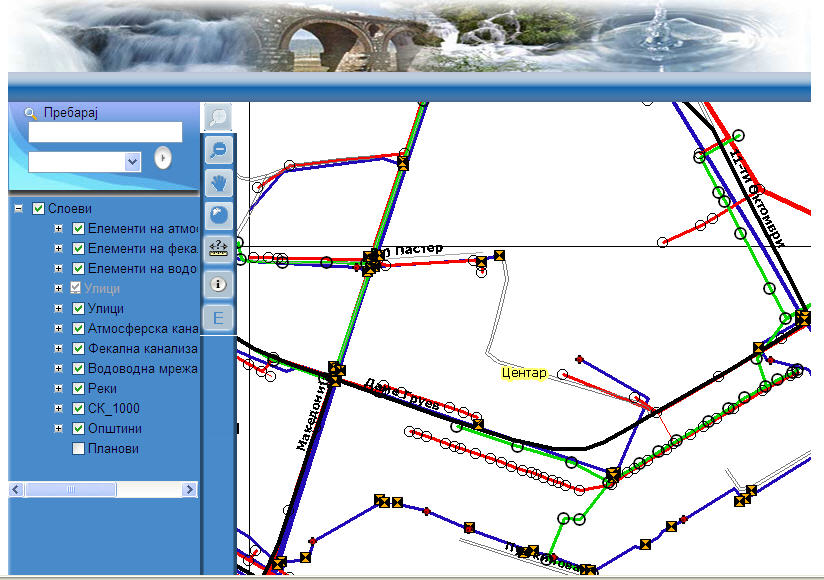This screenshot has height=580, width=824.
Task: Select the Фекална канализација layer item
Action: tap(142, 349)
